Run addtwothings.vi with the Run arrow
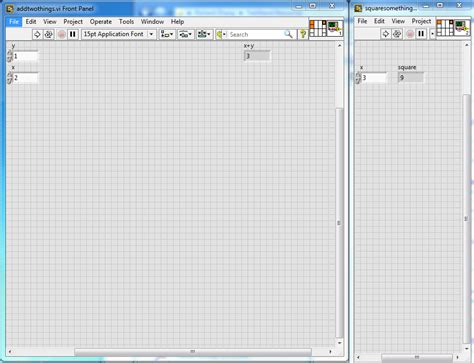Screen dimensions: 474x363 37,34
